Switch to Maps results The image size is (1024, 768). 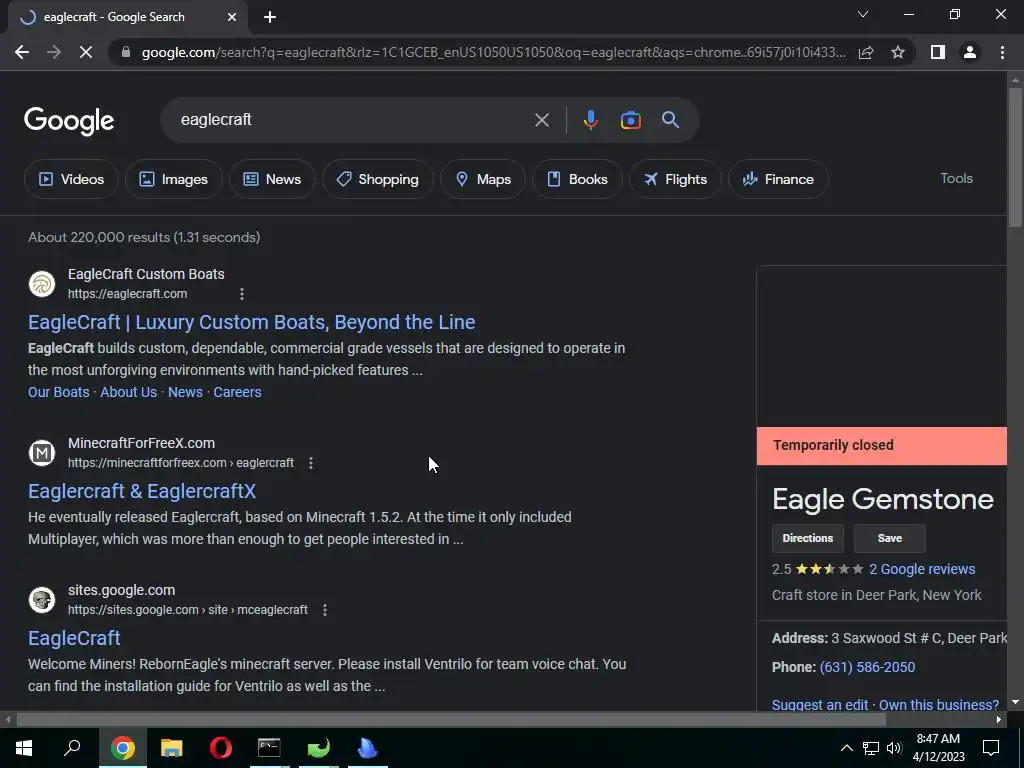483,179
